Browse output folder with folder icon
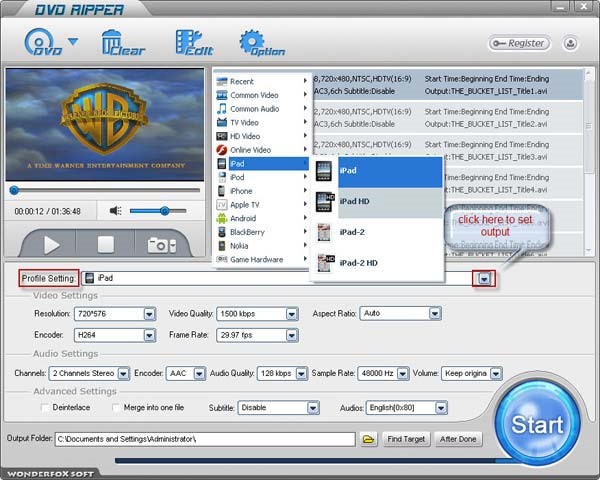600x480 pixels. coord(368,439)
